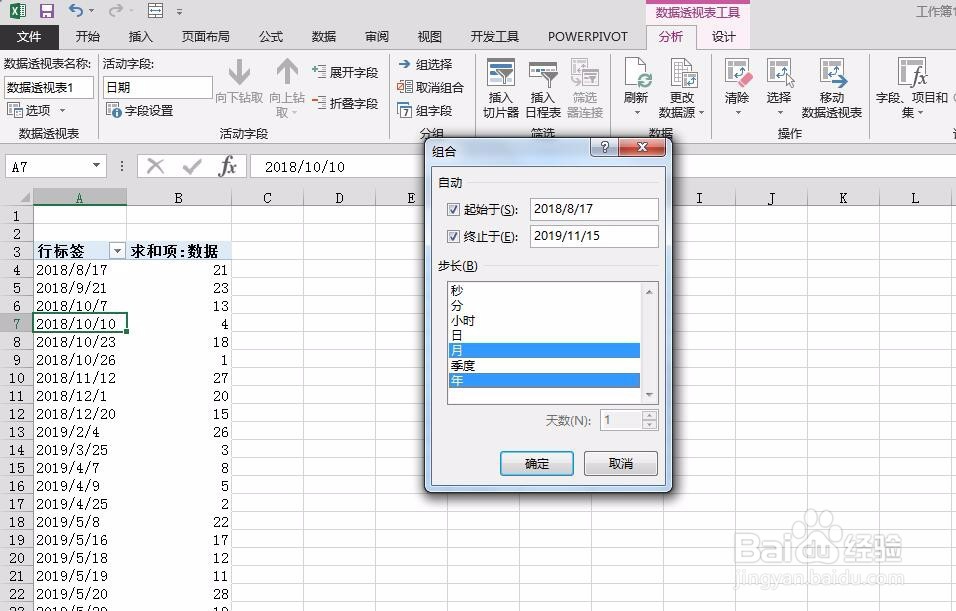Click the 天数 value input field
Viewport: 956px width, 611px height.
(x=622, y=421)
